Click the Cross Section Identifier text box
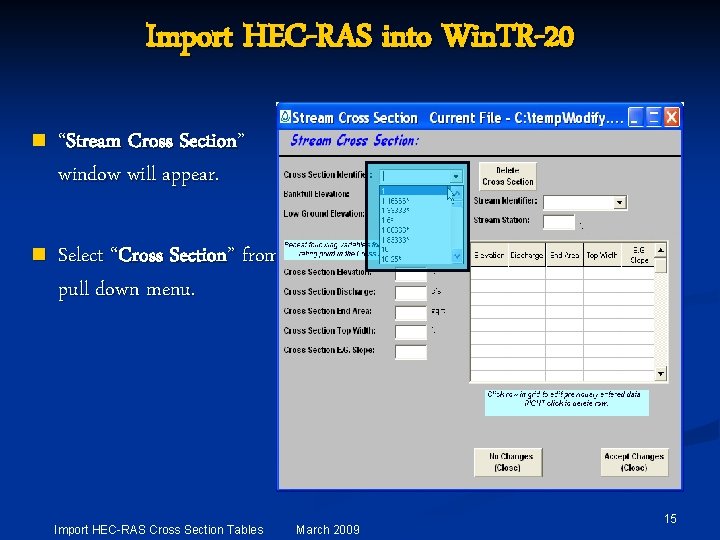The image size is (720, 540). pyautogui.click(x=415, y=176)
